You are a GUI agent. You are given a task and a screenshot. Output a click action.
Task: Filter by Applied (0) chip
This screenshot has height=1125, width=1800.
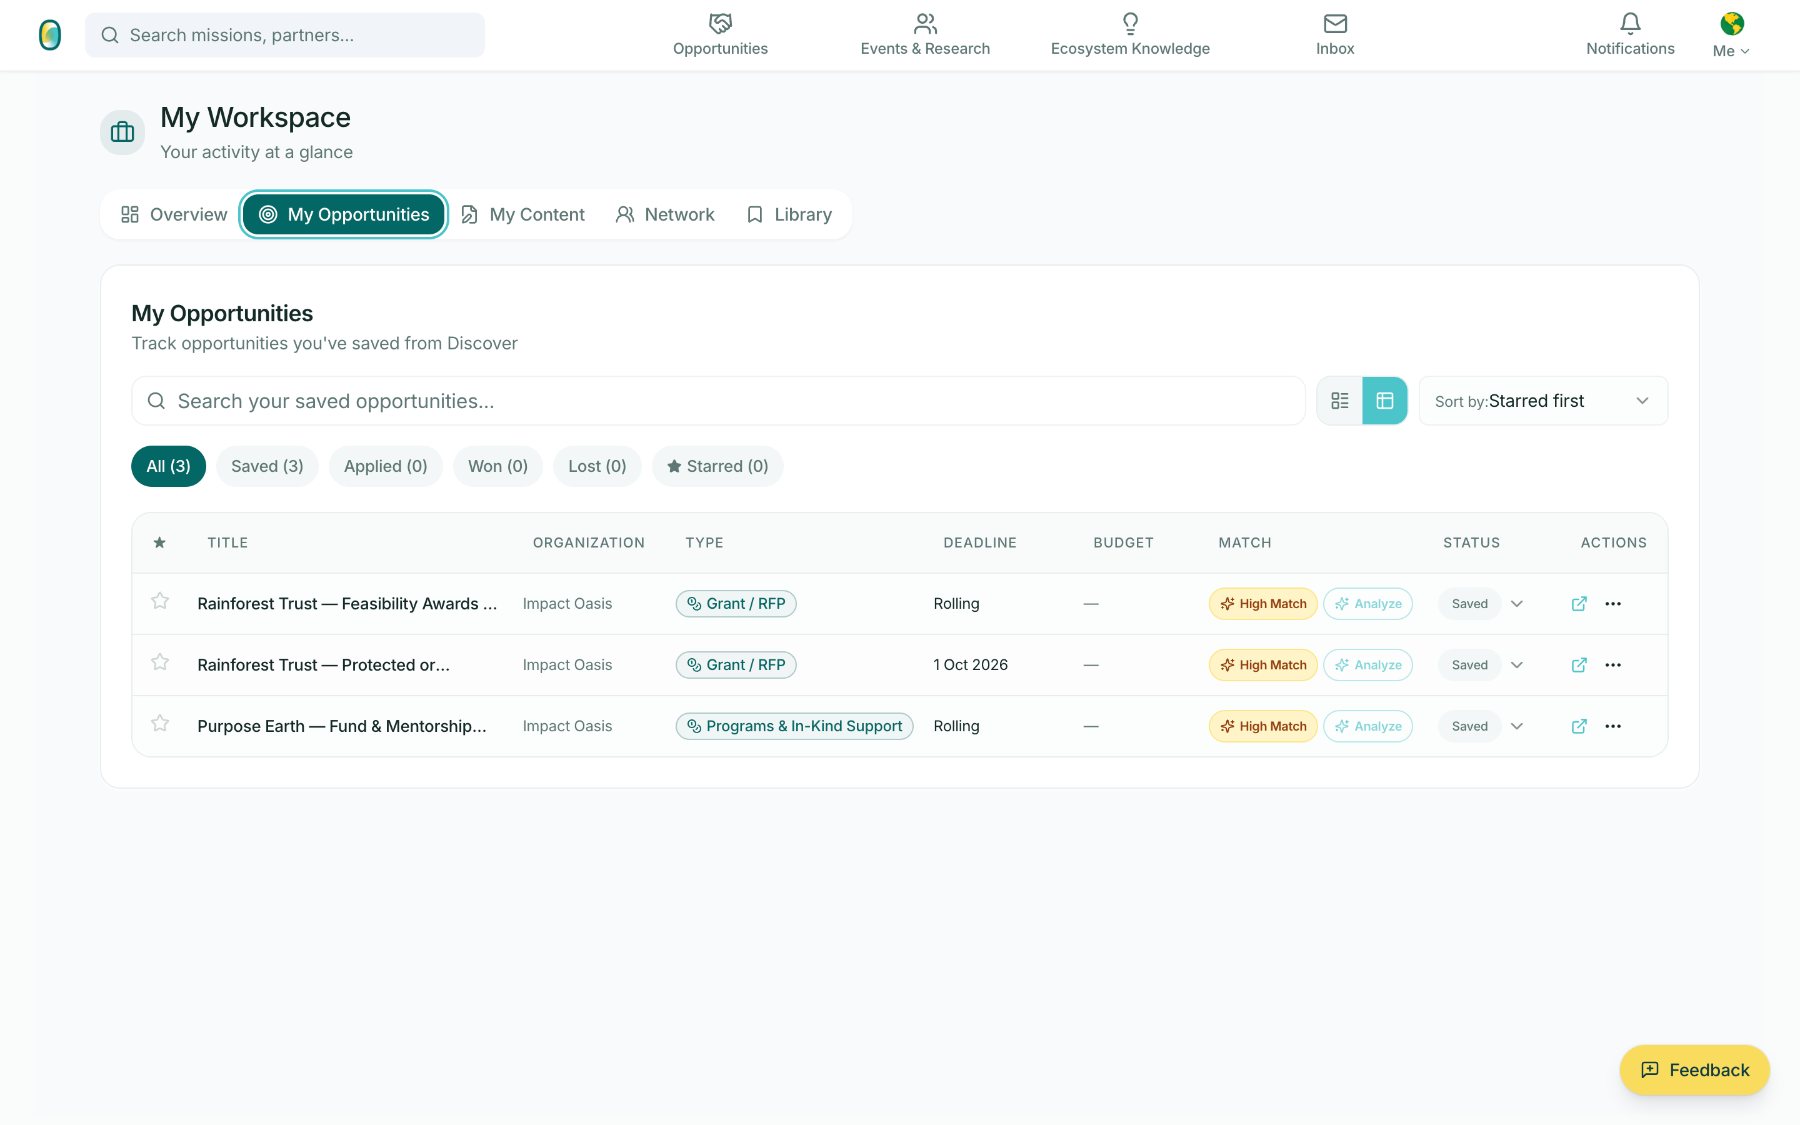385,466
